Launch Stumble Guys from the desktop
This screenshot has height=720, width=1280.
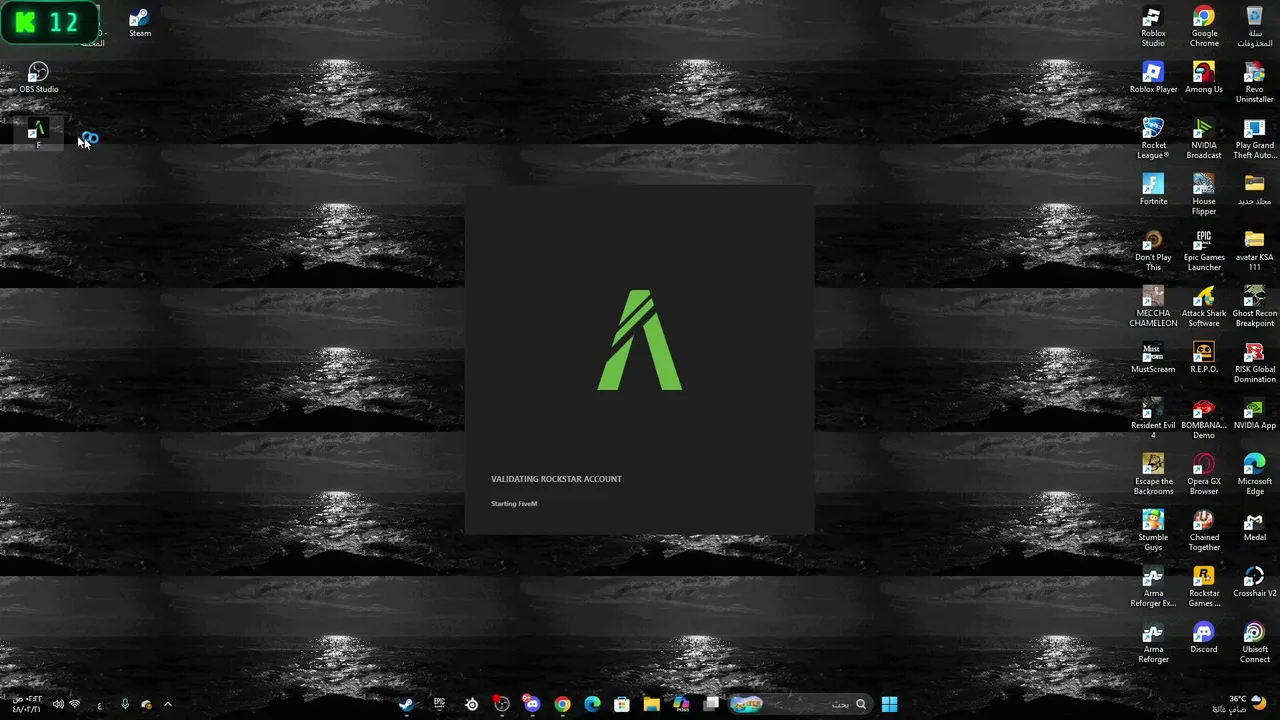[x=1153, y=531]
